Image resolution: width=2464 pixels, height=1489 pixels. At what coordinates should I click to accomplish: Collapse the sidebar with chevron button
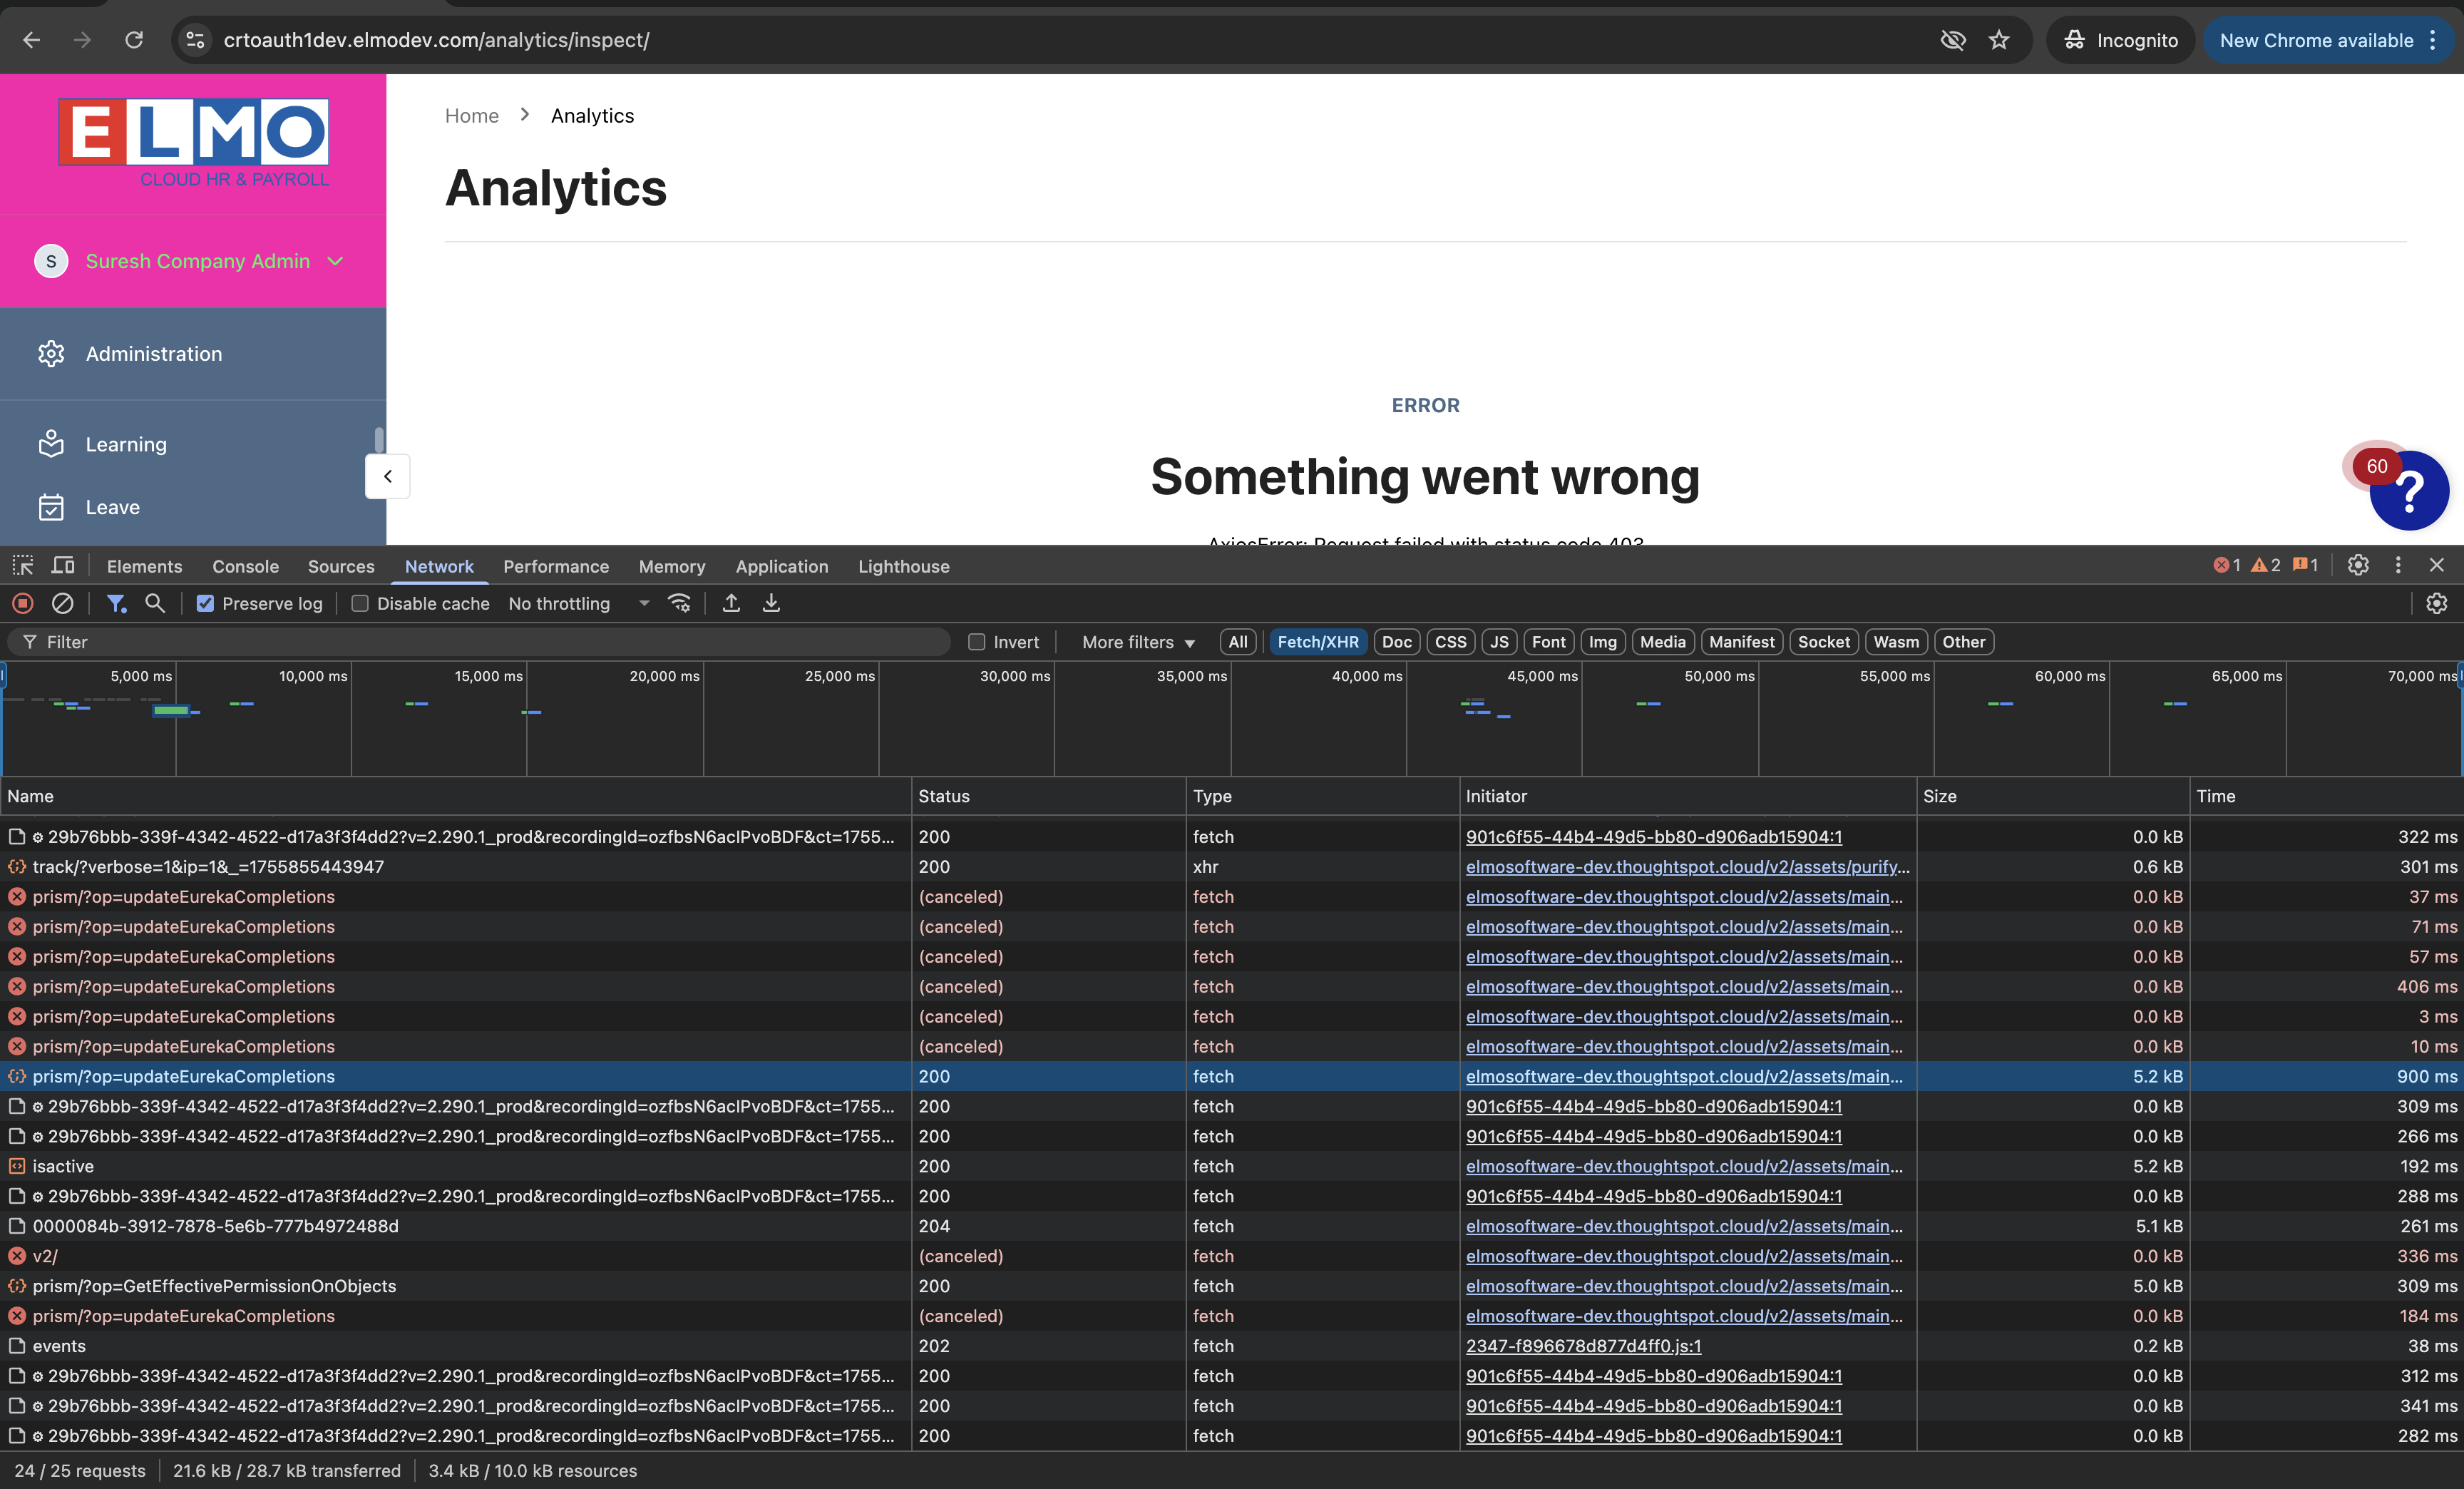point(388,476)
